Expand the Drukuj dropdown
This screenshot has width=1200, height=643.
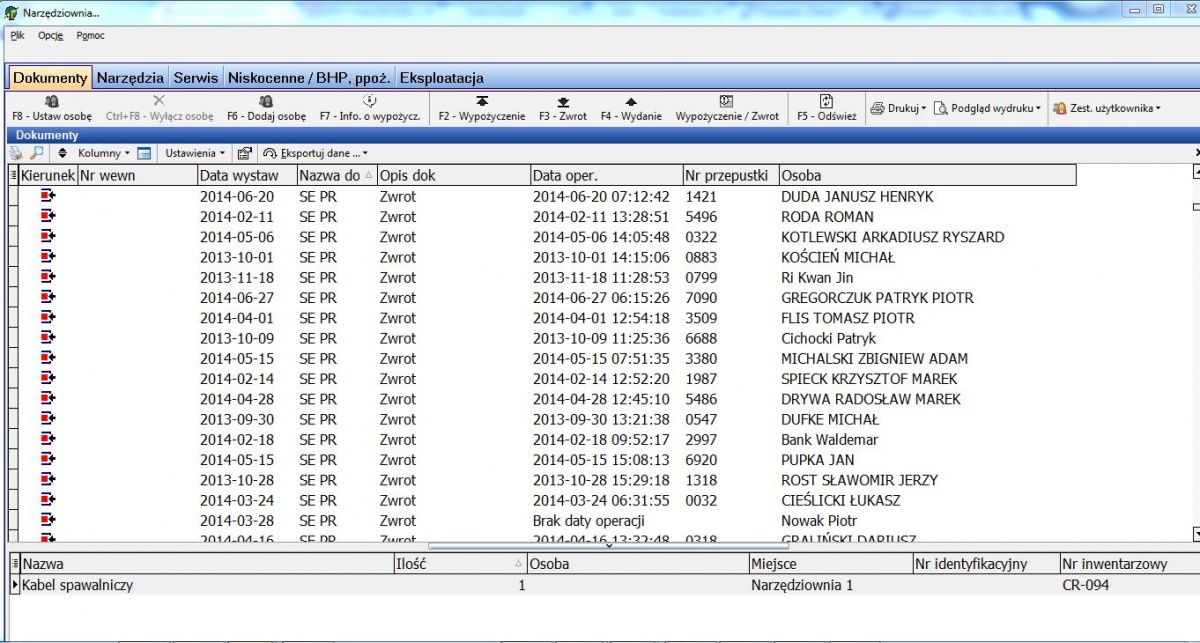click(x=898, y=108)
